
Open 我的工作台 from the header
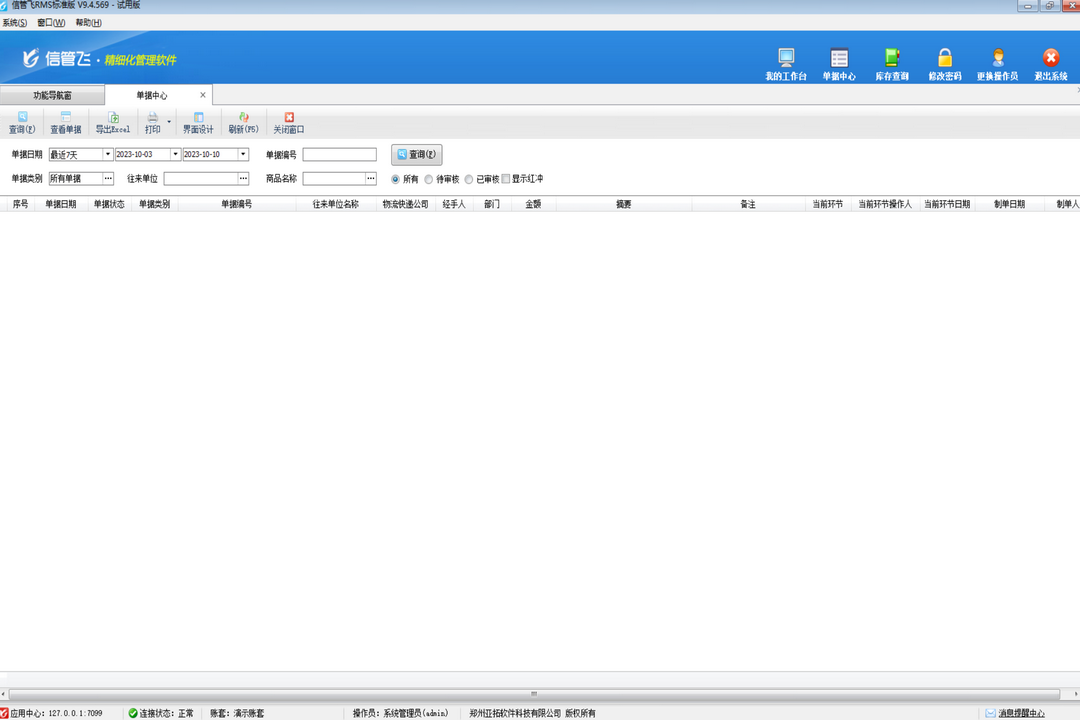pos(785,62)
